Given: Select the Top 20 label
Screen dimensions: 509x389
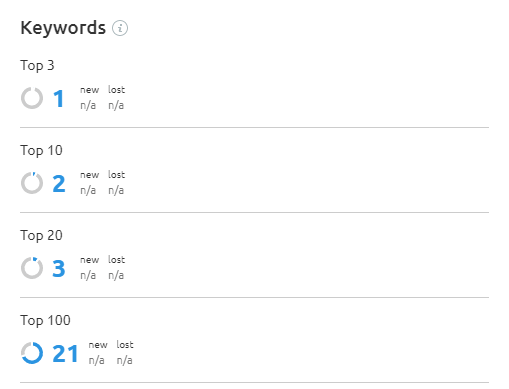Looking at the screenshot, I should point(41,236).
